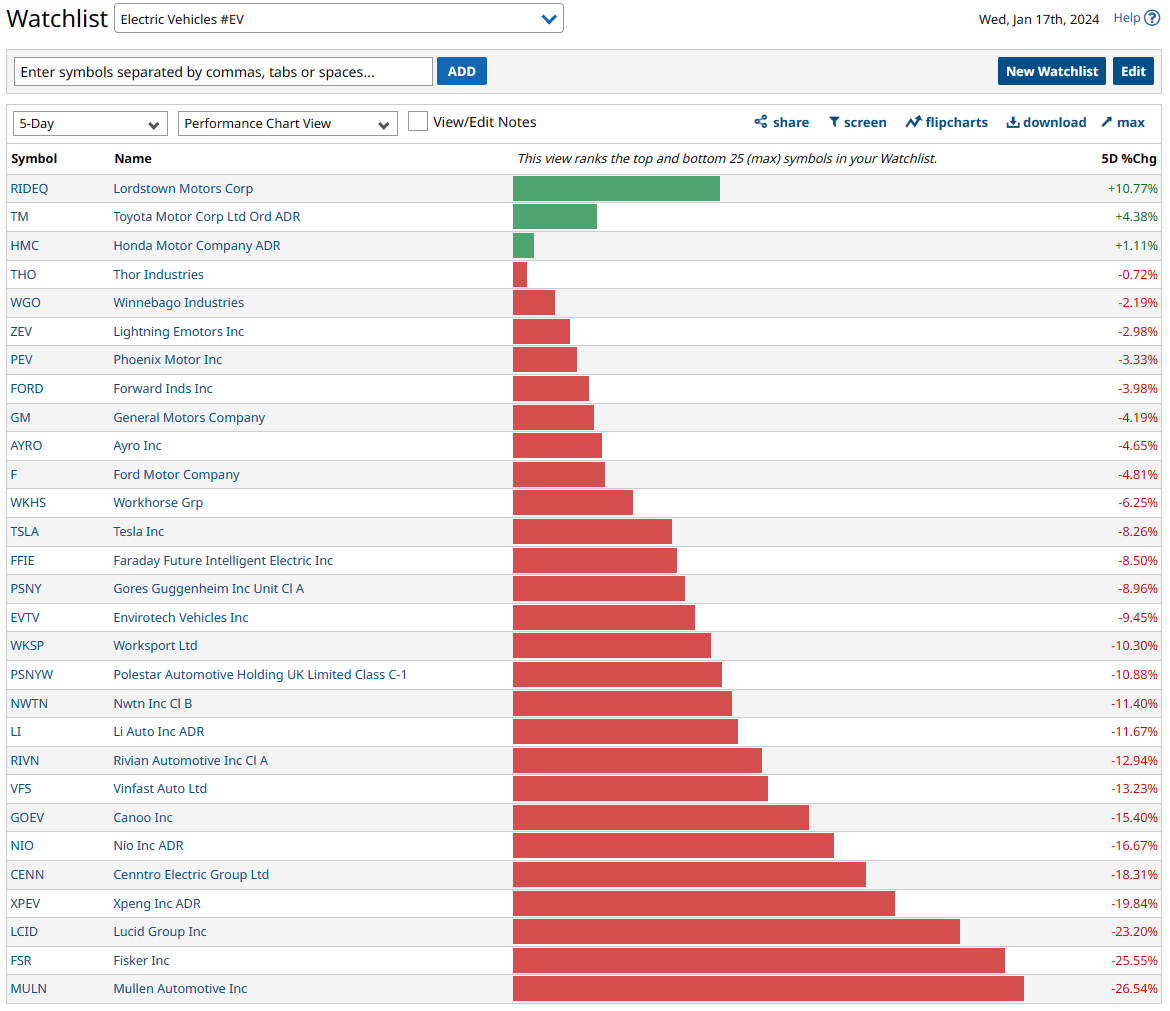
Task: Open the AYRO symbol link
Action: [x=26, y=446]
